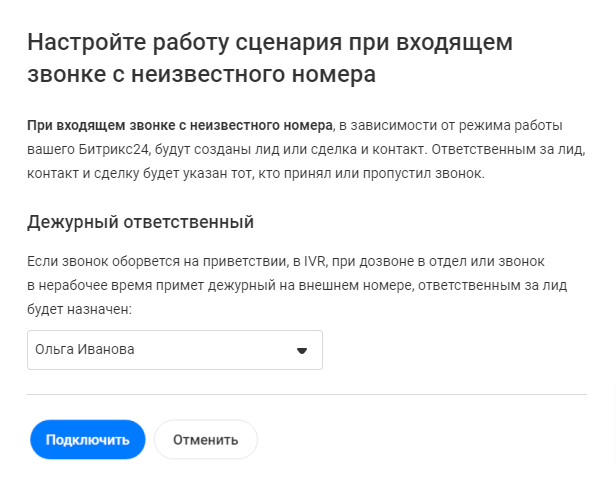Image resolution: width=615 pixels, height=486 pixels.
Task: Open the Ольга Иванова responsible dropdown
Action: 174,350
